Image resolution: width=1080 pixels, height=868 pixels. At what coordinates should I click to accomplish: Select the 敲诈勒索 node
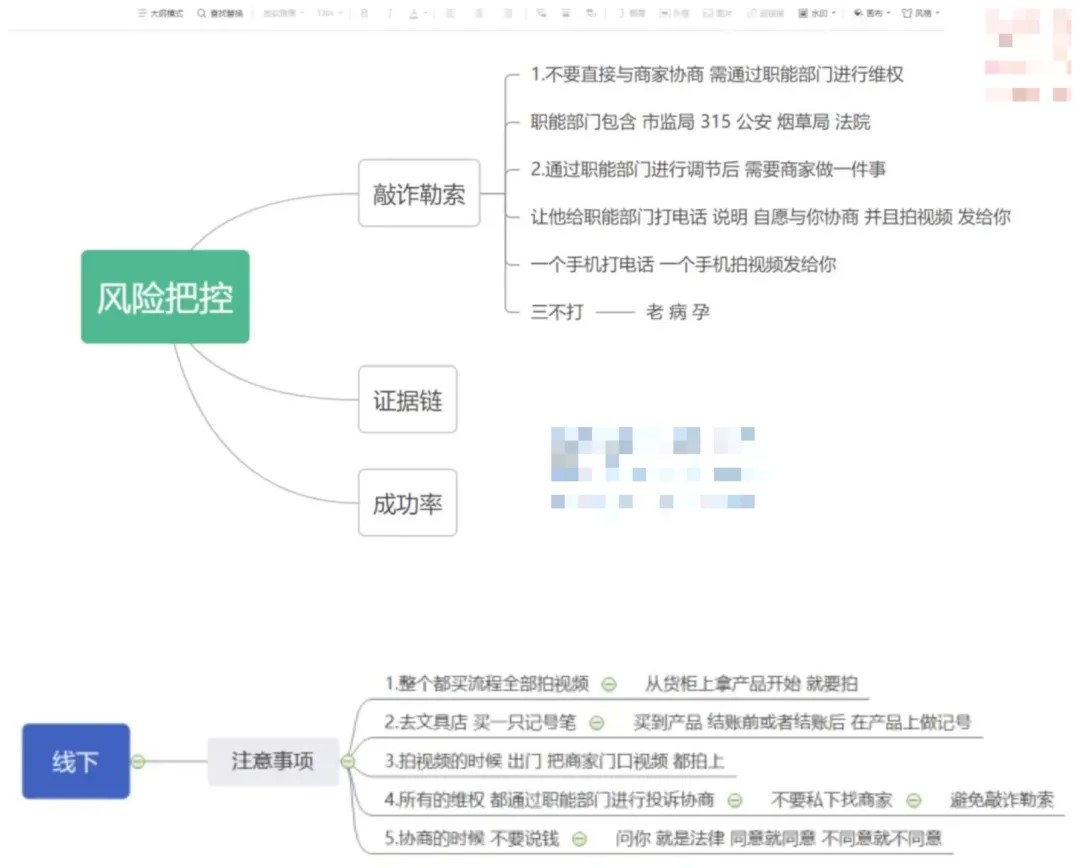(419, 194)
